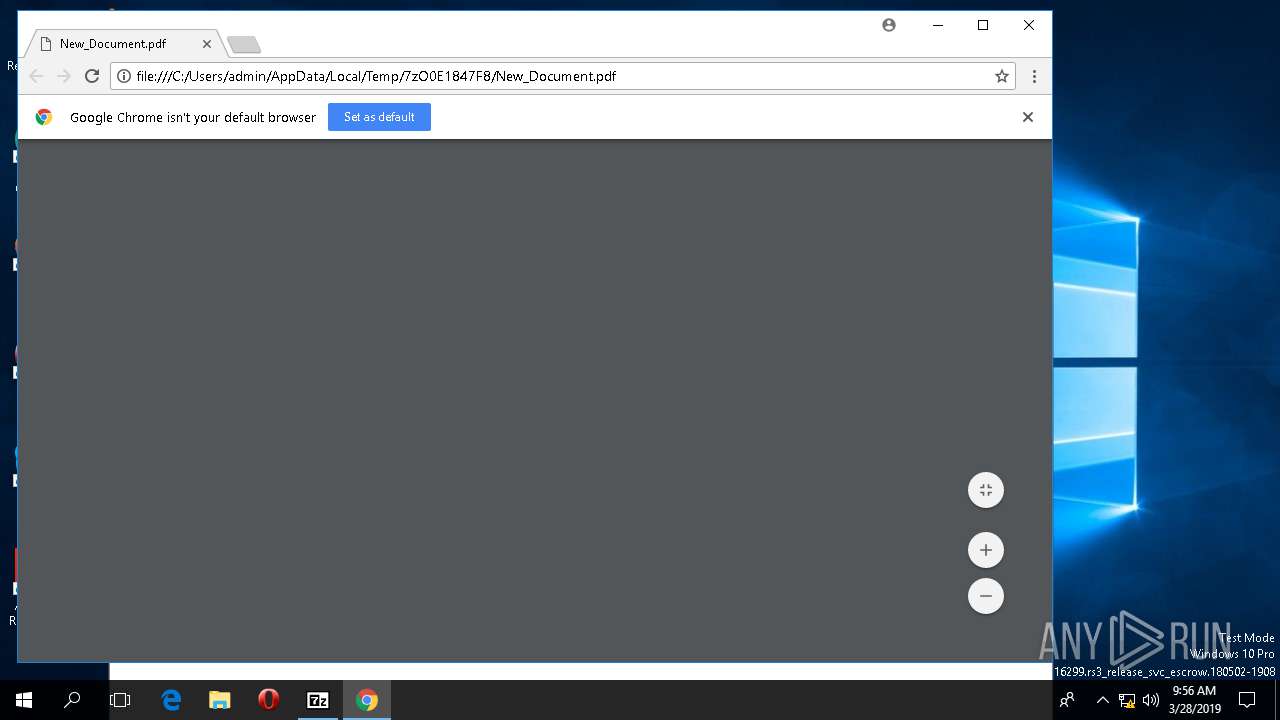Bookmark this page with star icon
Viewport: 1280px width, 720px height.
(x=1001, y=76)
